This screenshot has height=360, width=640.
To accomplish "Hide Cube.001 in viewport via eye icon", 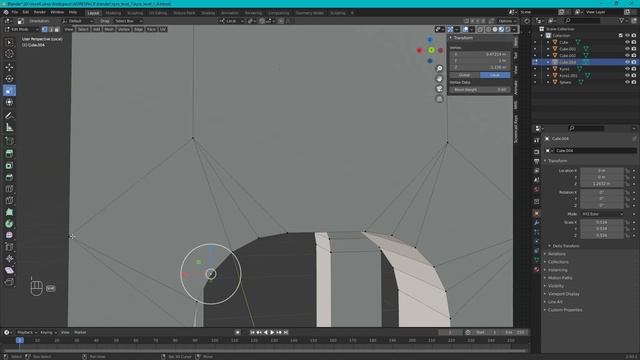I will point(627,49).
